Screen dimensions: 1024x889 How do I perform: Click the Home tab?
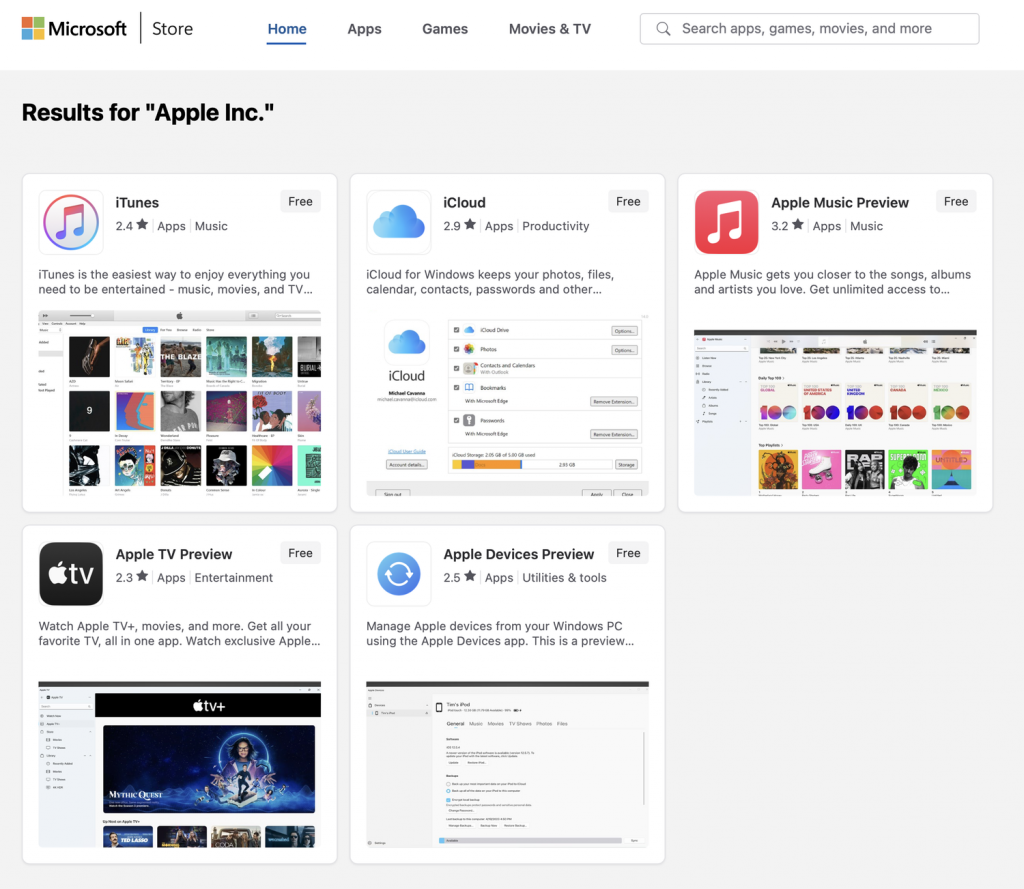(287, 29)
